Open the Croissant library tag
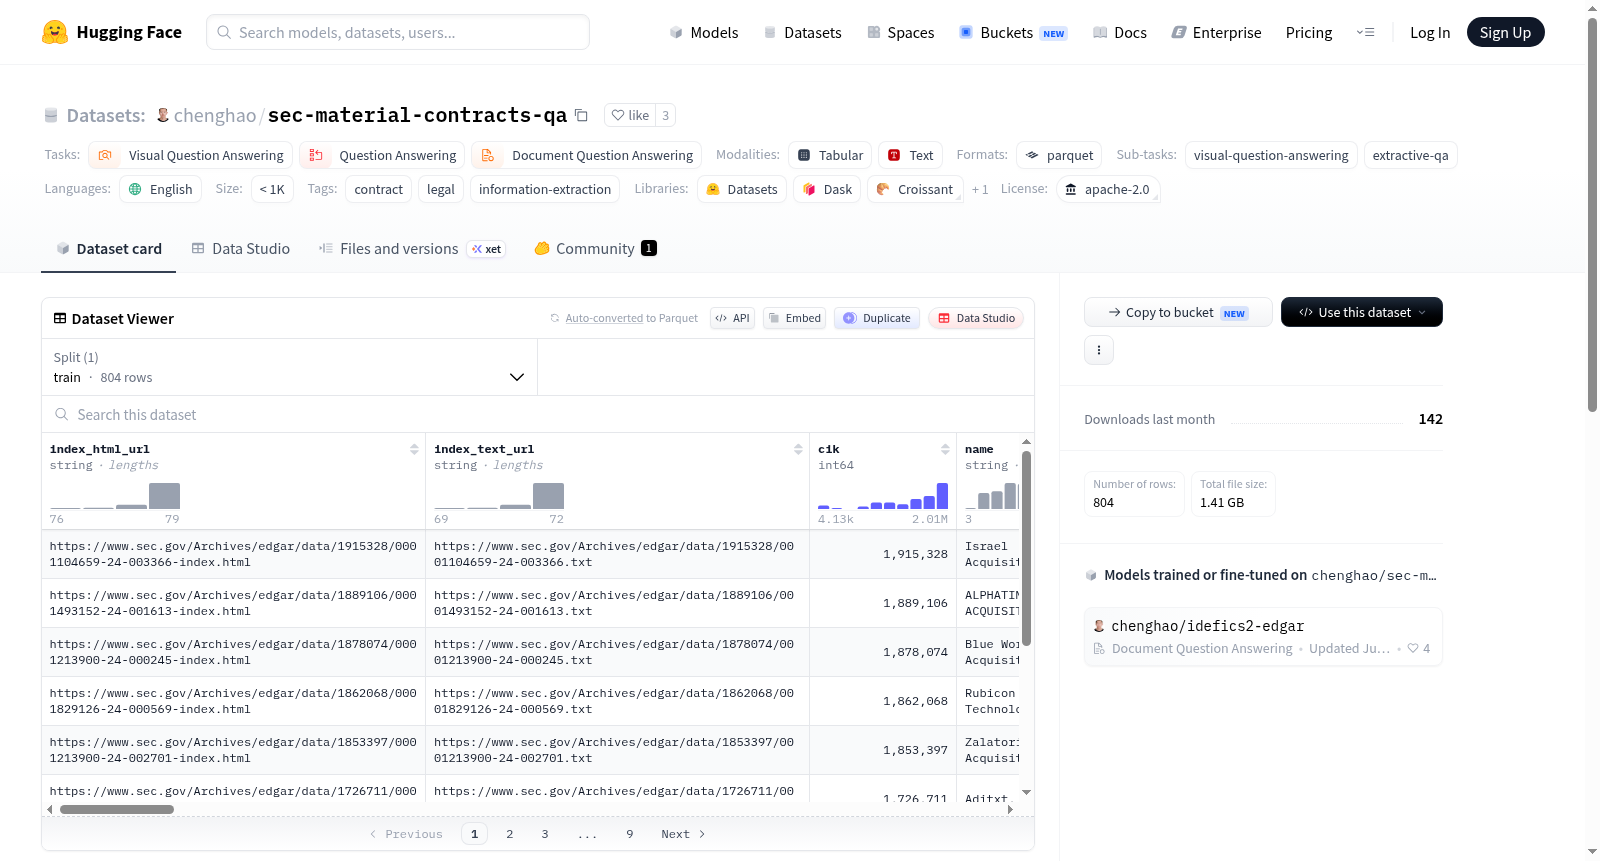This screenshot has height=861, width=1600. point(915,189)
